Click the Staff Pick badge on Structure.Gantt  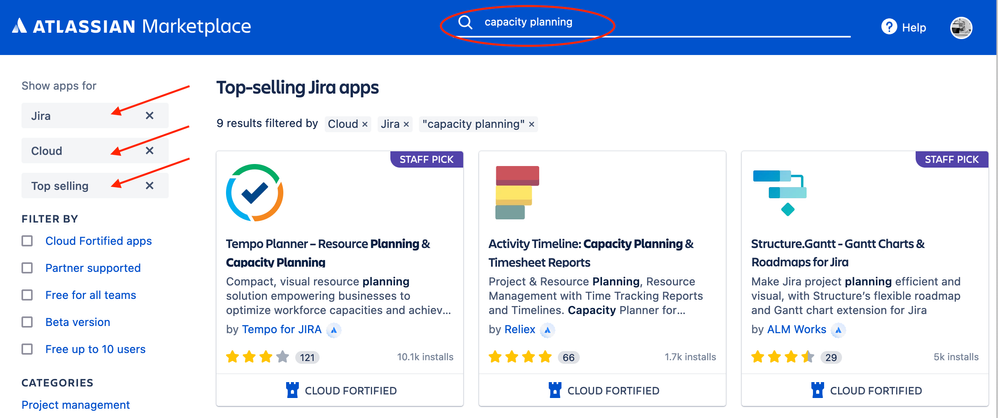(x=952, y=160)
